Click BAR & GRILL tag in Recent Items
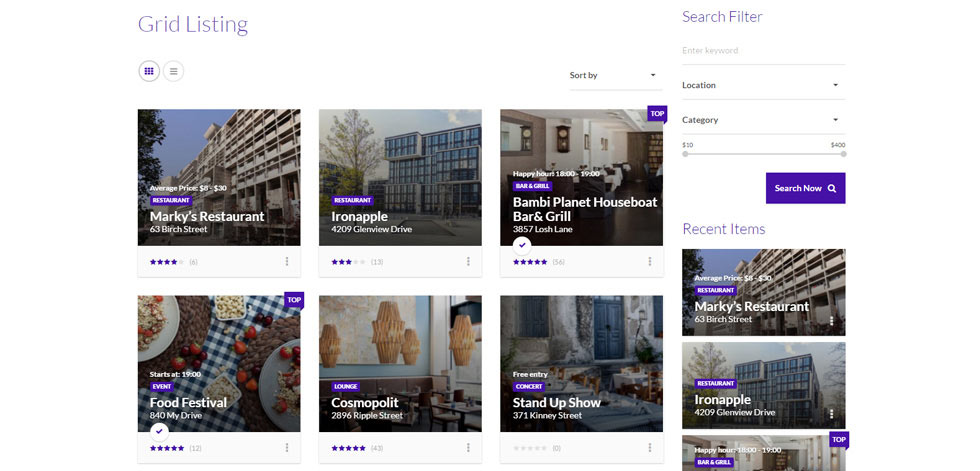Screen dimensions: 980x471 (714, 463)
